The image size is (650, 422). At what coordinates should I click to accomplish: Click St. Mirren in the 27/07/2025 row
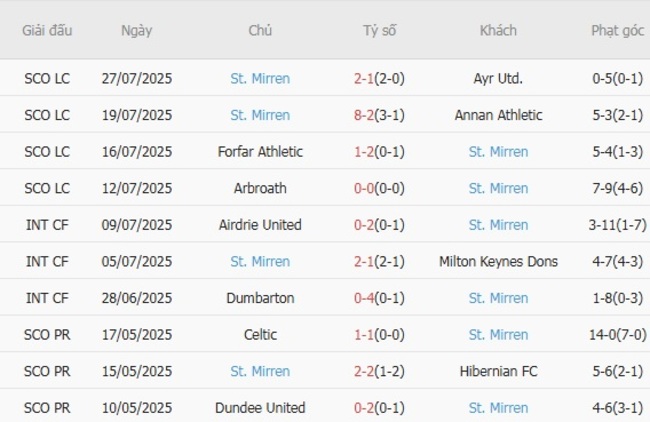point(260,78)
